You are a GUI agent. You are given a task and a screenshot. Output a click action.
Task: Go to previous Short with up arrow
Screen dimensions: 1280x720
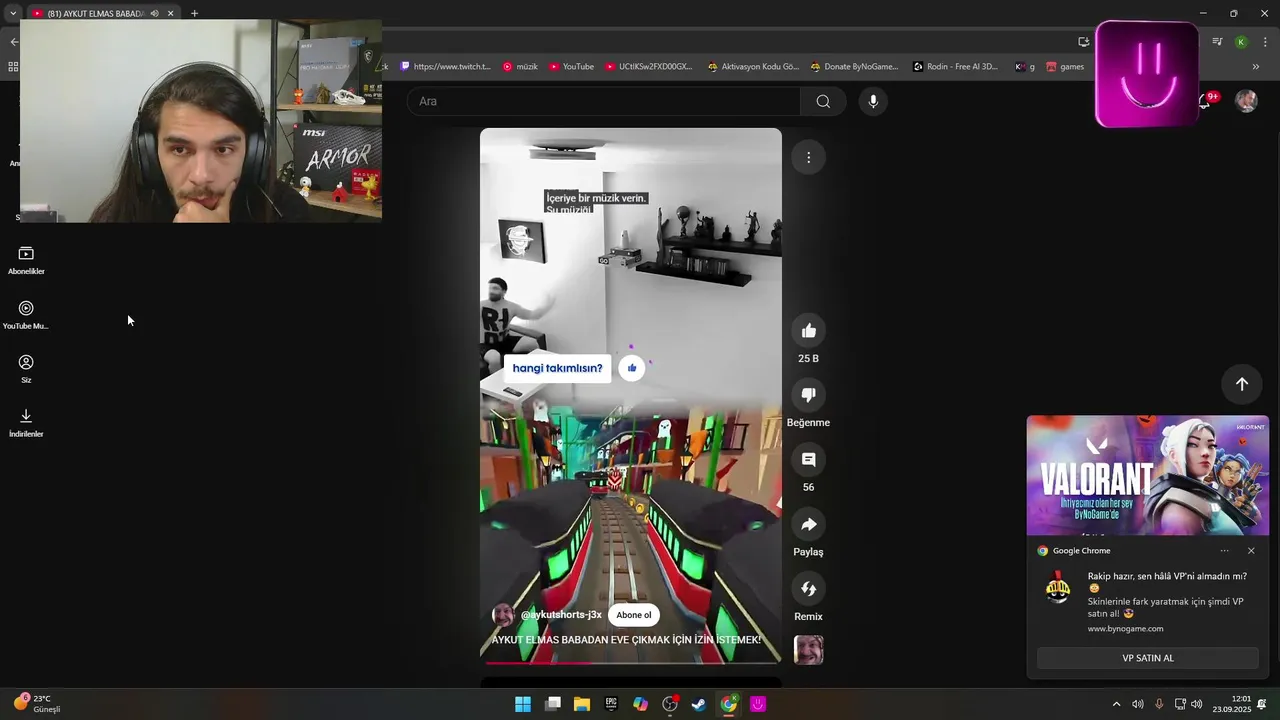[1241, 384]
